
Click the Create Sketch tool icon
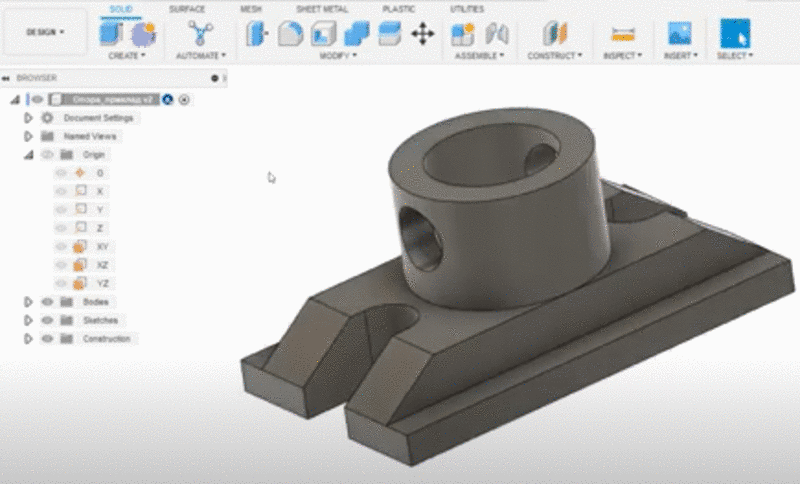(x=110, y=33)
